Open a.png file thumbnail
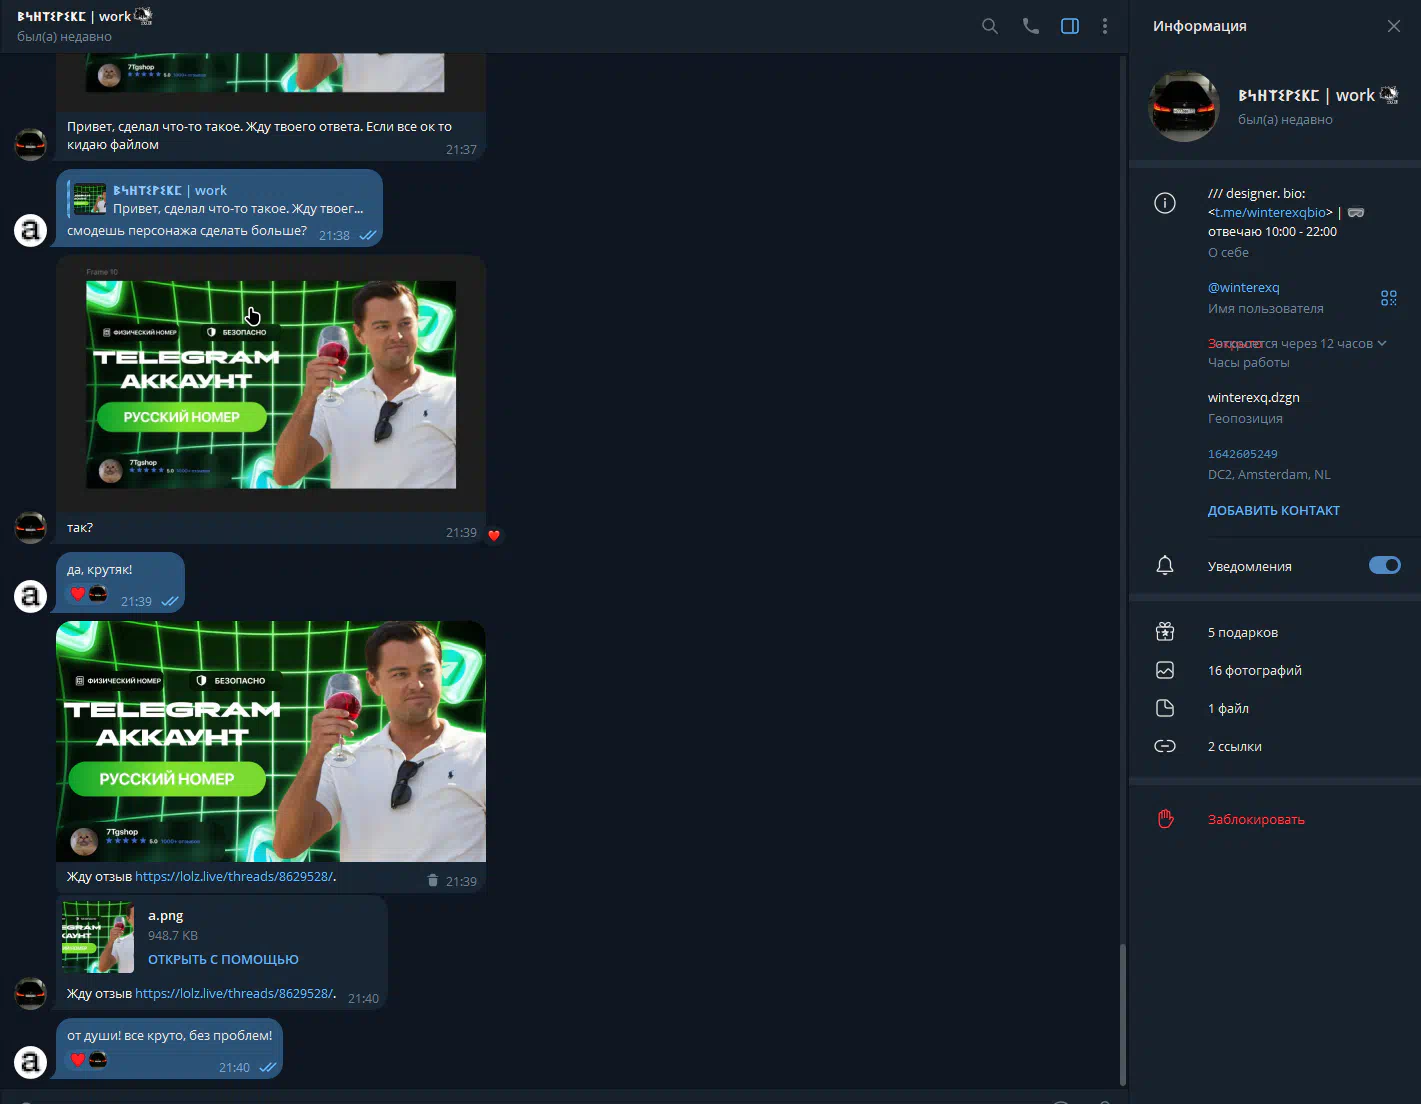 pyautogui.click(x=98, y=937)
